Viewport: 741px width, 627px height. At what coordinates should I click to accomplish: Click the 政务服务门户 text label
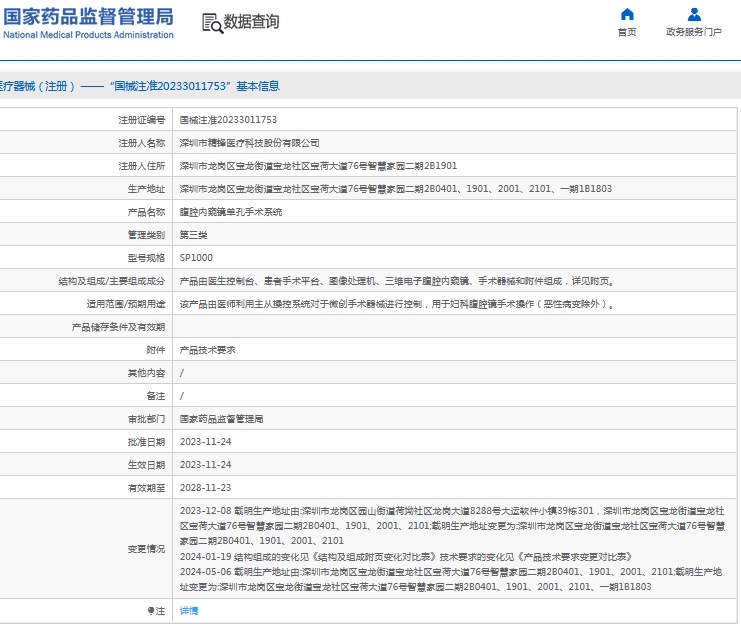click(x=694, y=32)
